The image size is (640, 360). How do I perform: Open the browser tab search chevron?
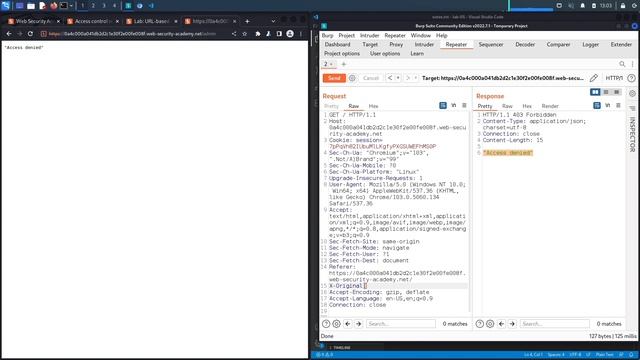coord(273,21)
